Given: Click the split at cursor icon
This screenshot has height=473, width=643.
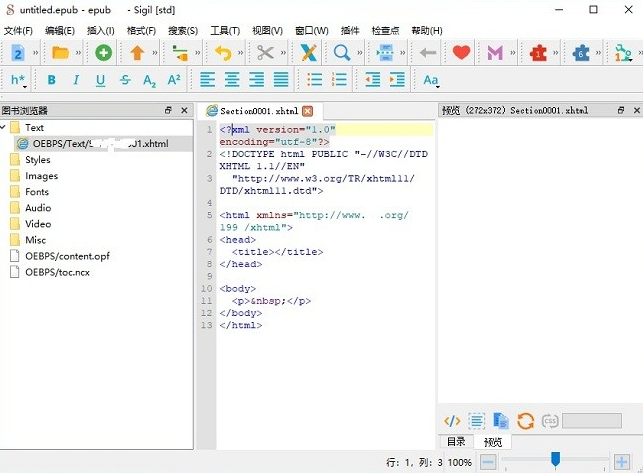Looking at the screenshot, I should click(385, 53).
